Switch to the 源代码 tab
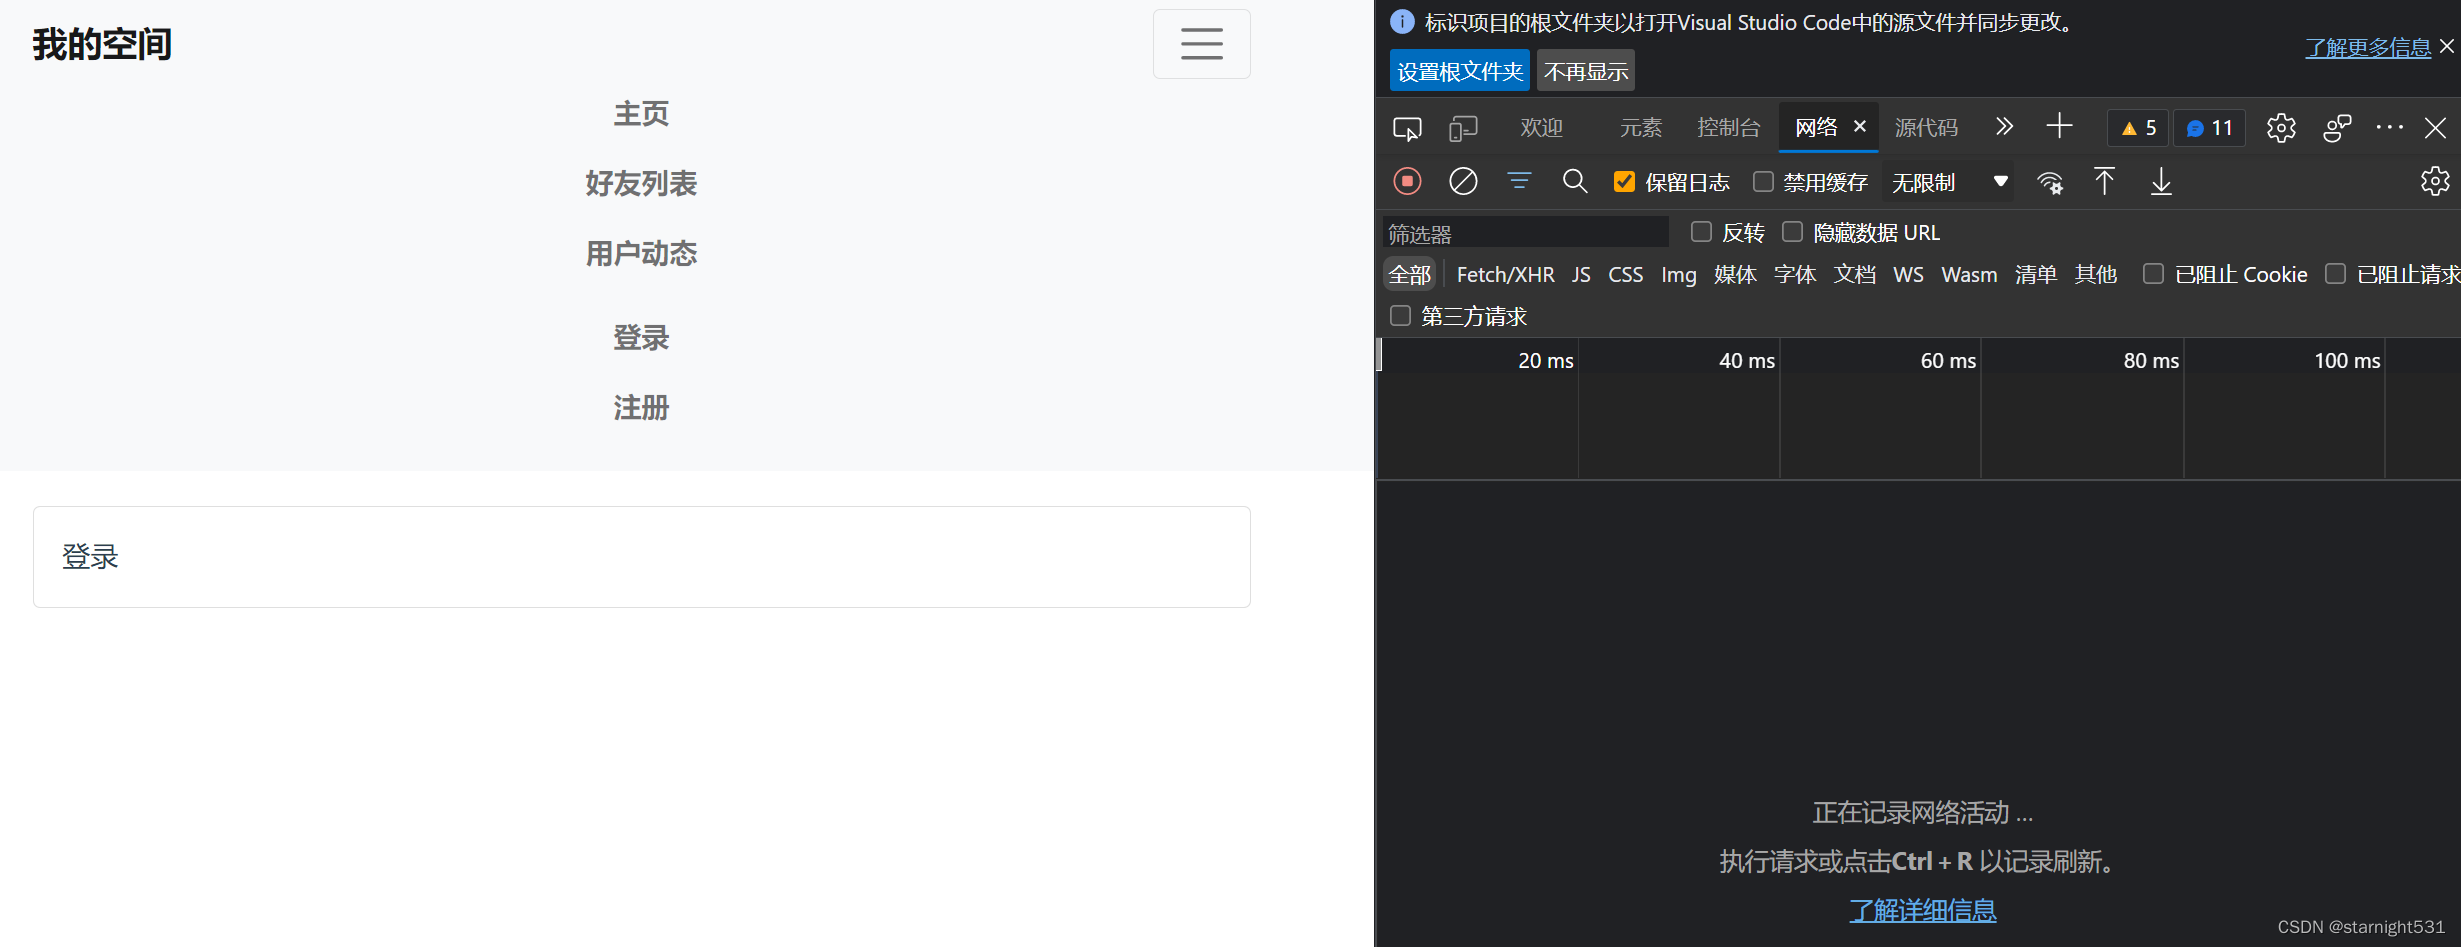Viewport: 2461px width, 947px height. coord(1926,128)
